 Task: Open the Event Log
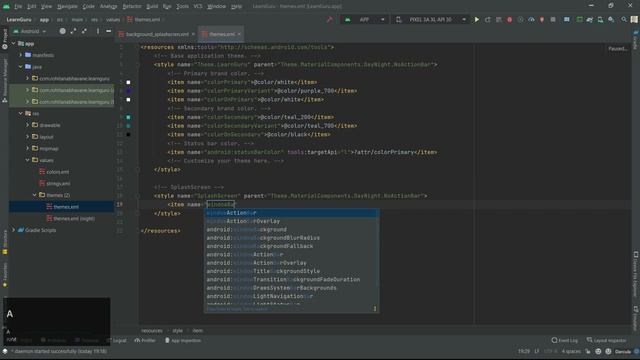[564, 340]
